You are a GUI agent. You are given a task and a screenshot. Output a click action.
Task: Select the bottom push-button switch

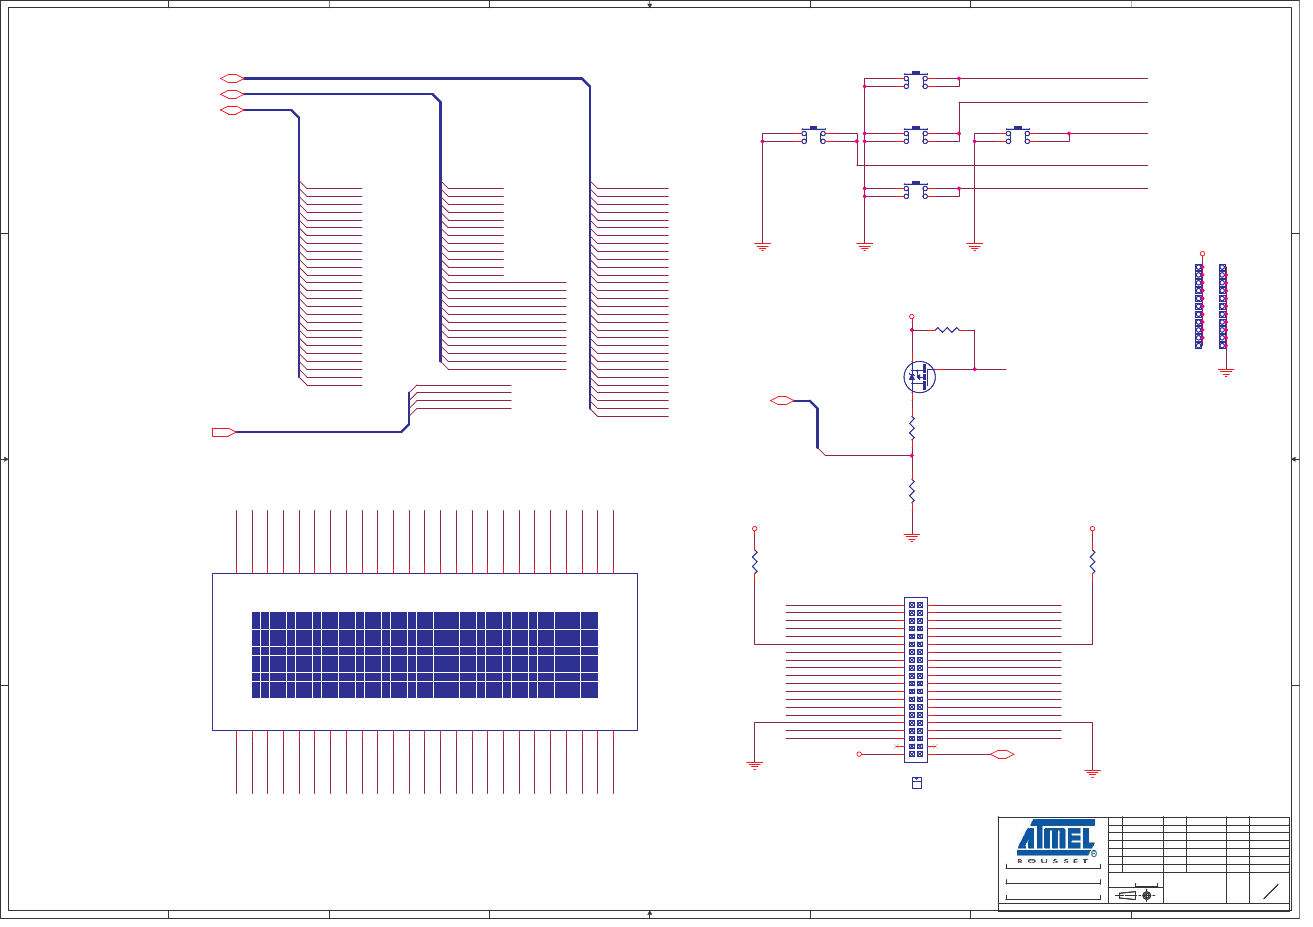pos(915,190)
